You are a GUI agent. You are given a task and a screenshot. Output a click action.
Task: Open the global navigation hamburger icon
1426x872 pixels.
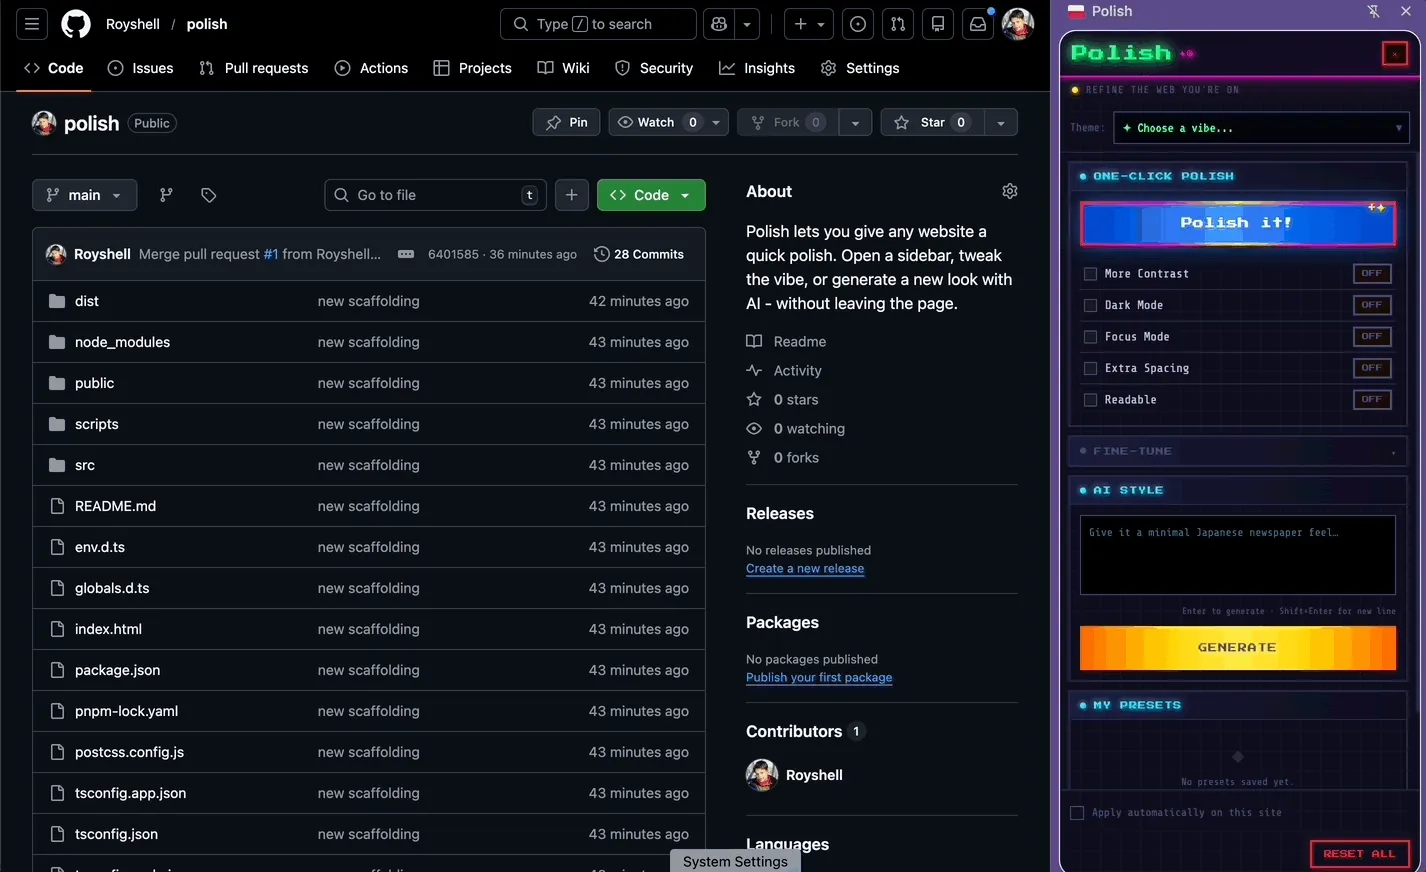[x=31, y=23]
